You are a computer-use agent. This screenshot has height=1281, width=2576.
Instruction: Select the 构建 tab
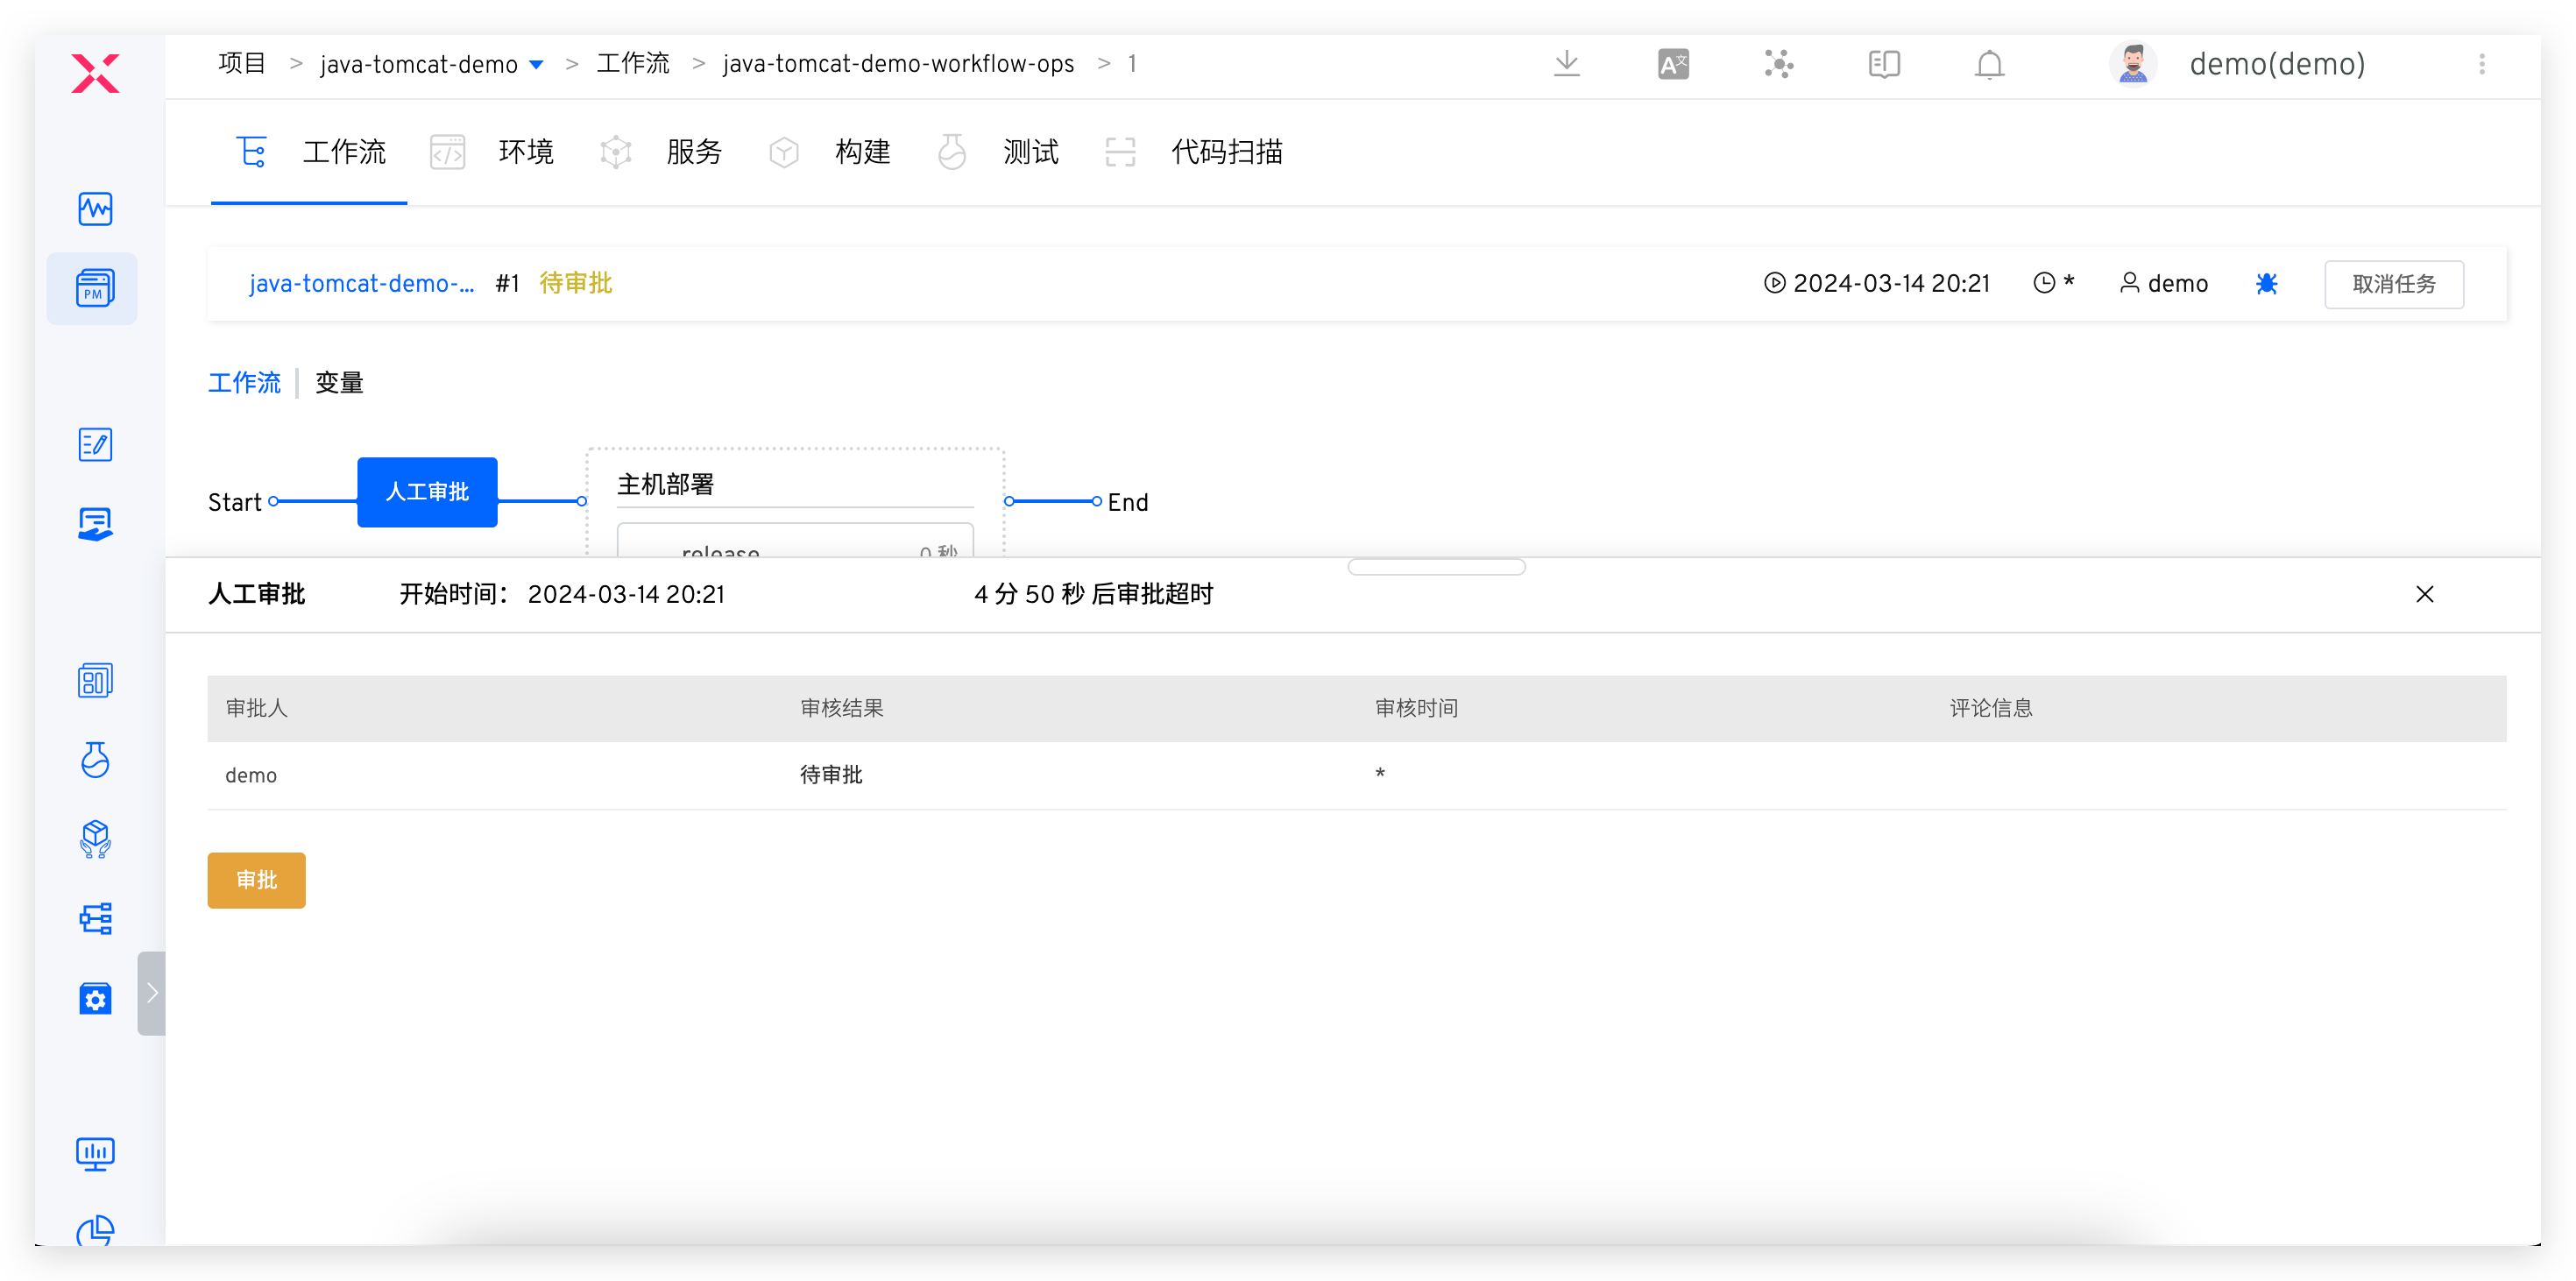(829, 152)
